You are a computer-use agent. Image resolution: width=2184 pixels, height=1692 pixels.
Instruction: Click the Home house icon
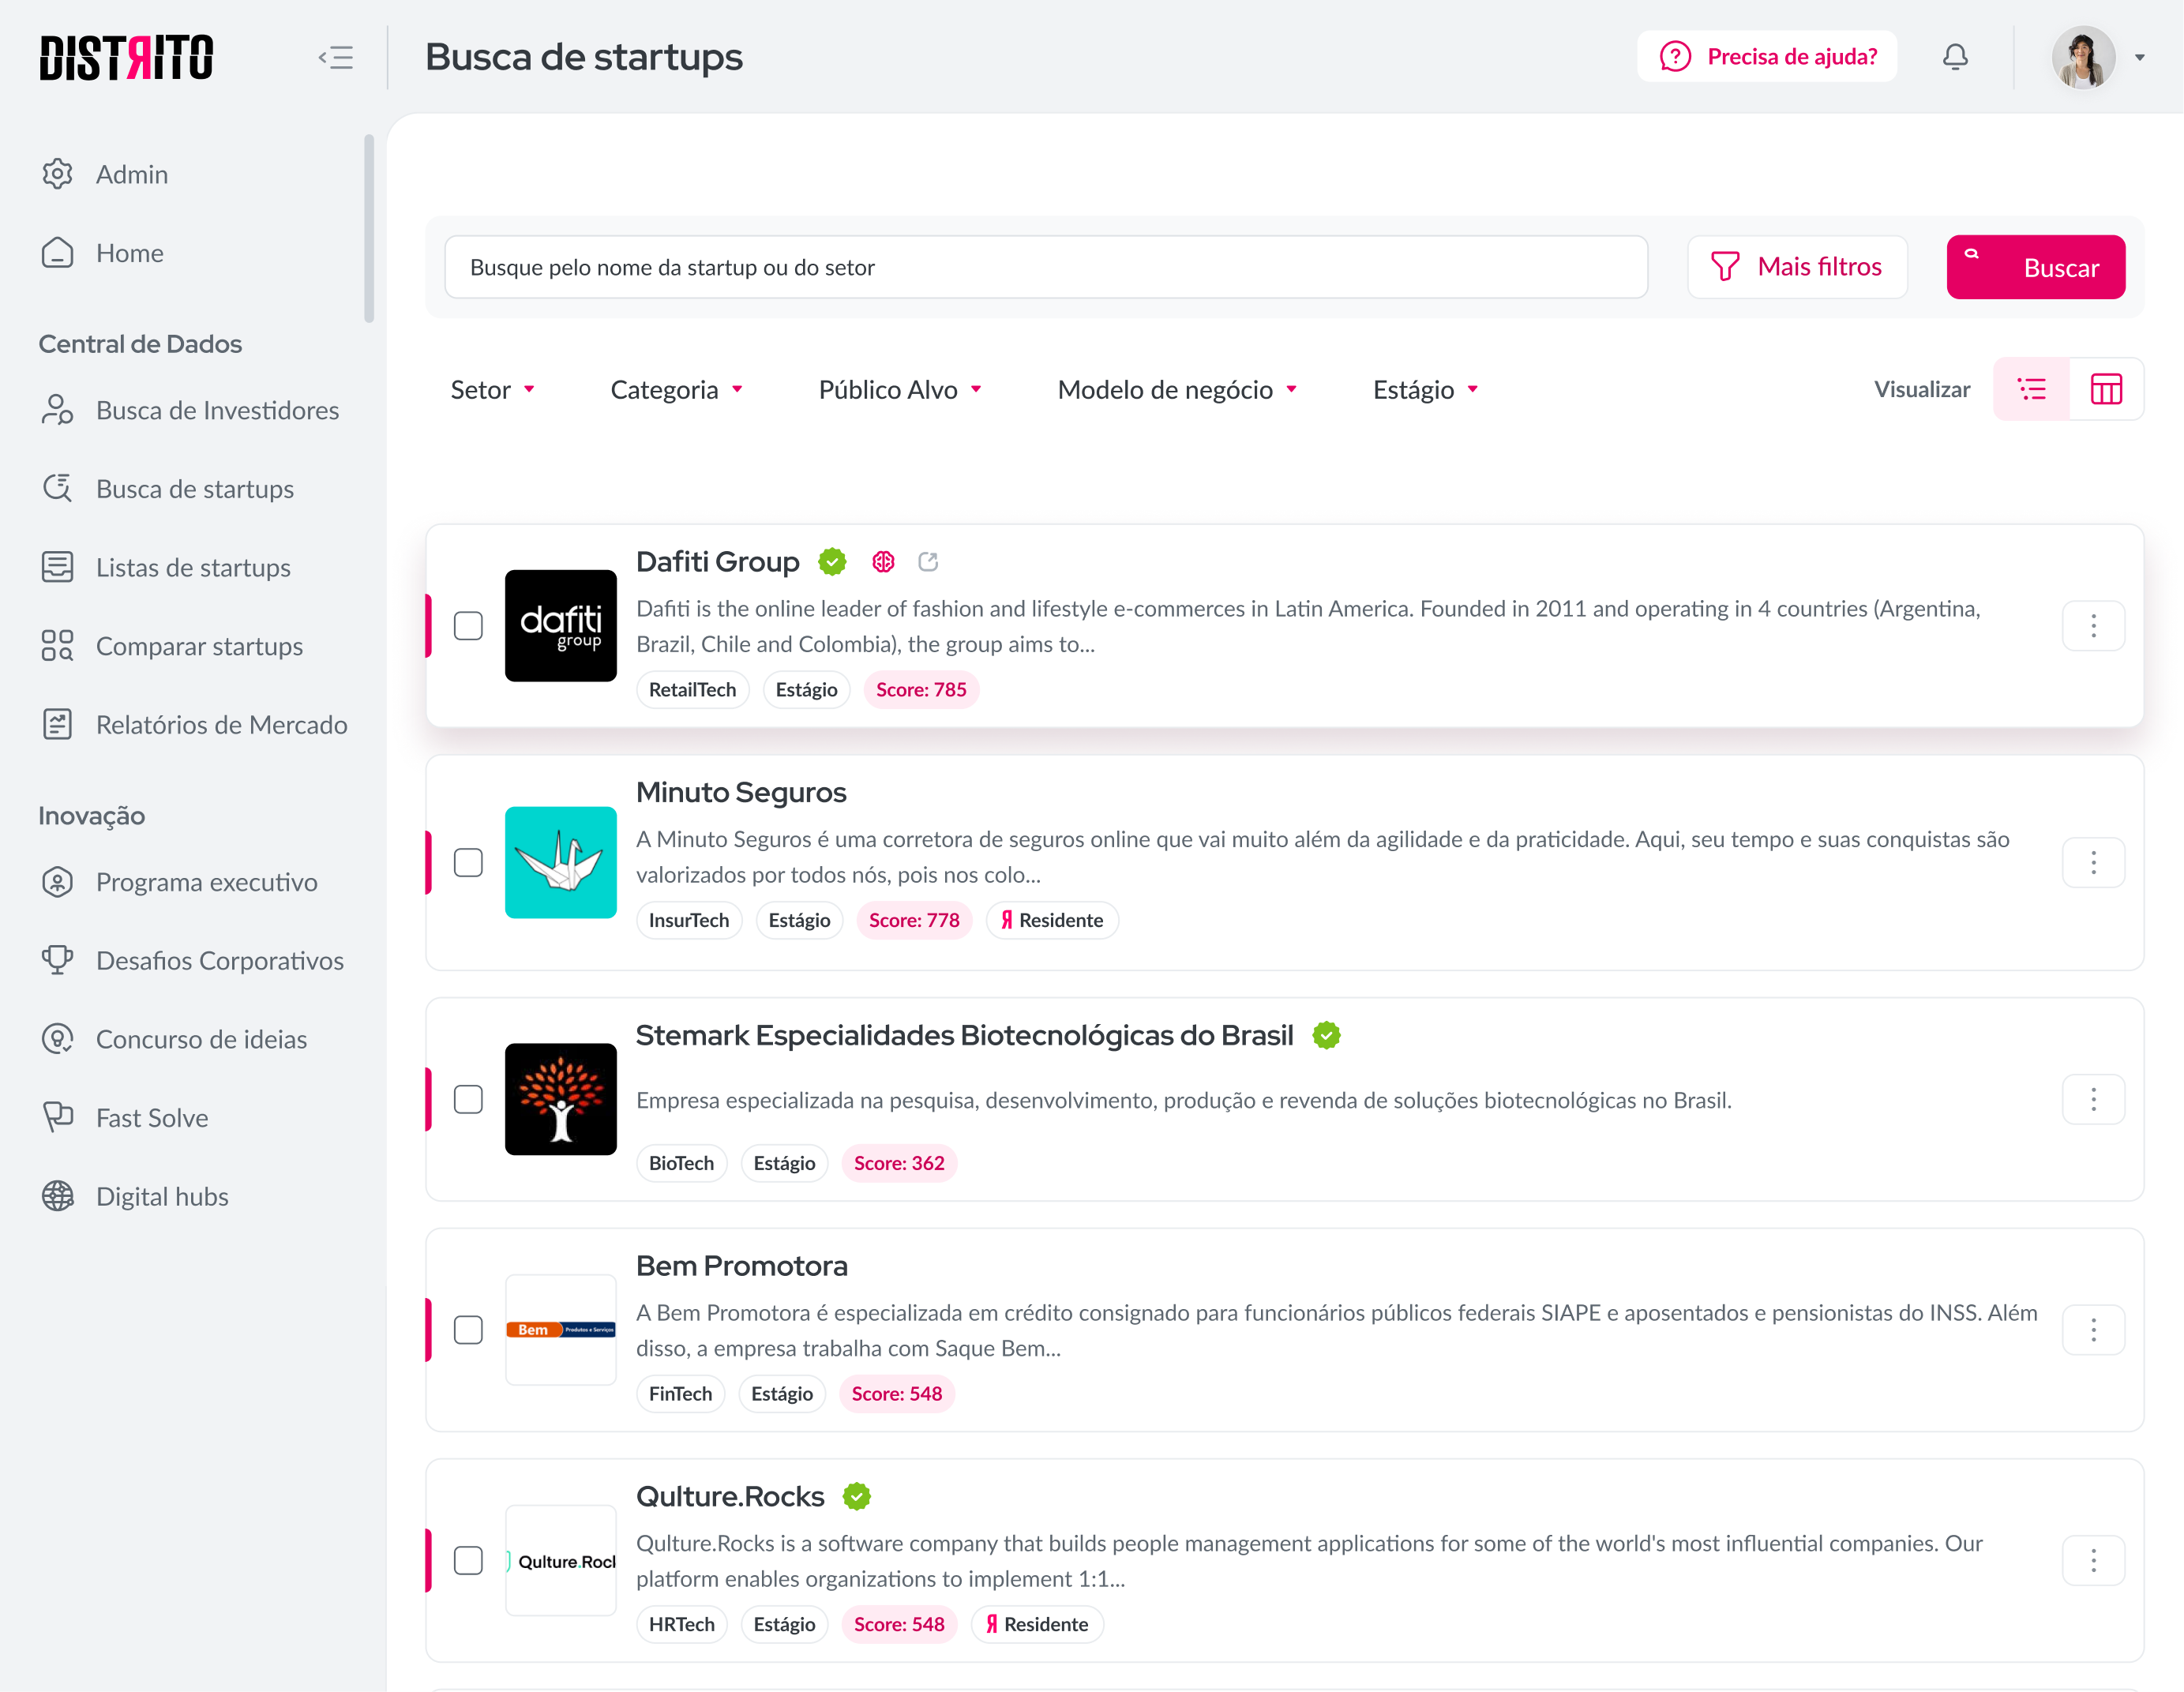tap(58, 253)
